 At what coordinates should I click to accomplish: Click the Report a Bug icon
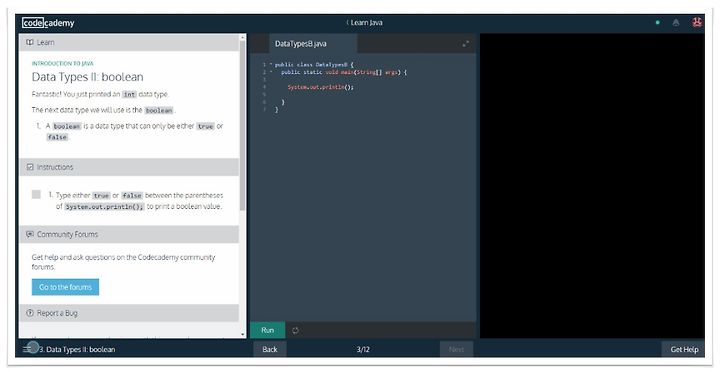click(x=30, y=313)
